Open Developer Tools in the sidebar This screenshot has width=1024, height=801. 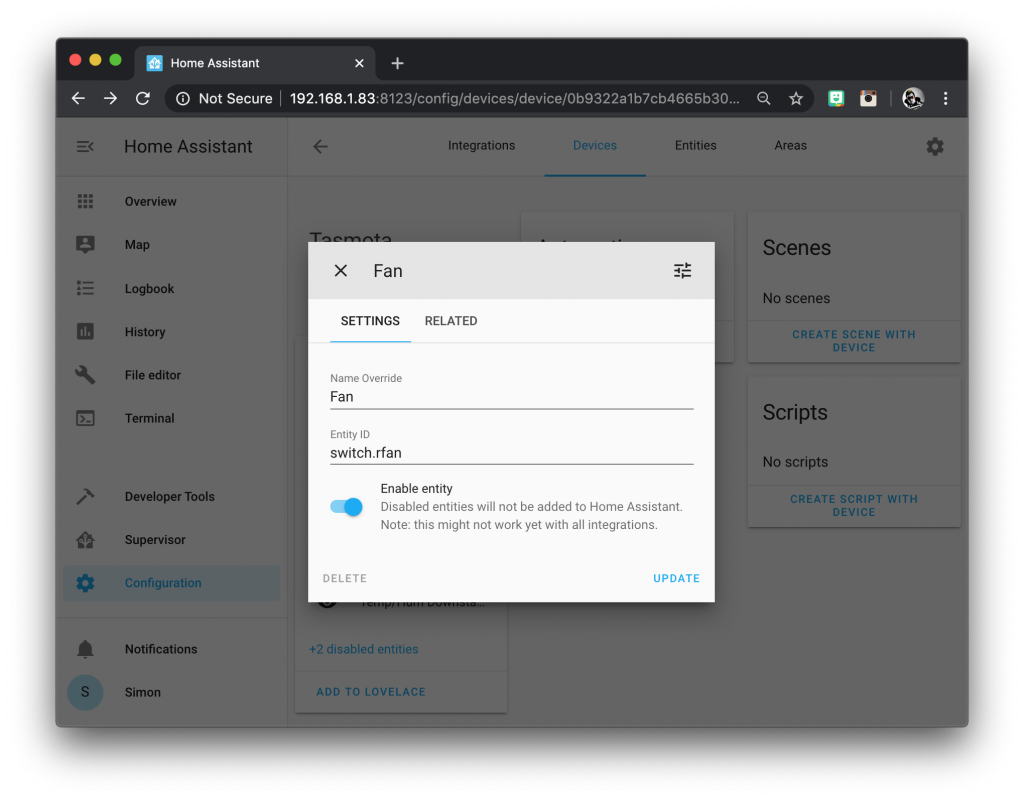click(x=172, y=496)
